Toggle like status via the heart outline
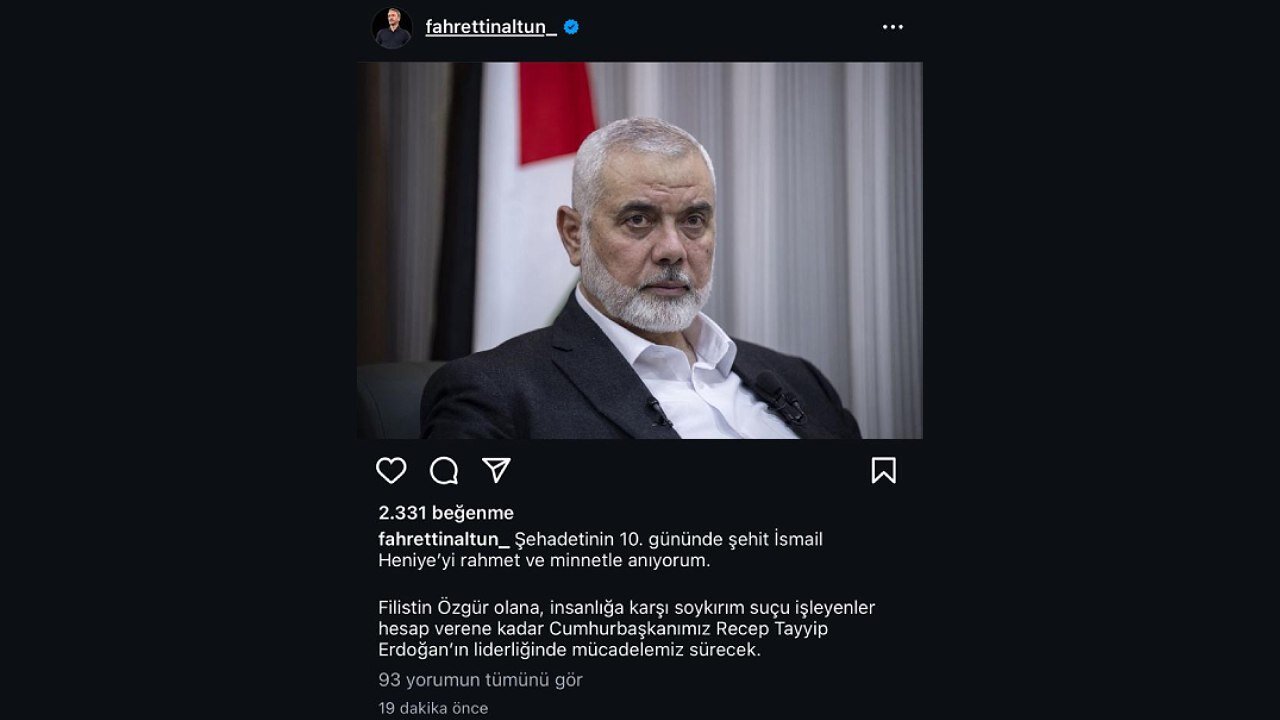This screenshot has height=720, width=1280. pyautogui.click(x=394, y=470)
